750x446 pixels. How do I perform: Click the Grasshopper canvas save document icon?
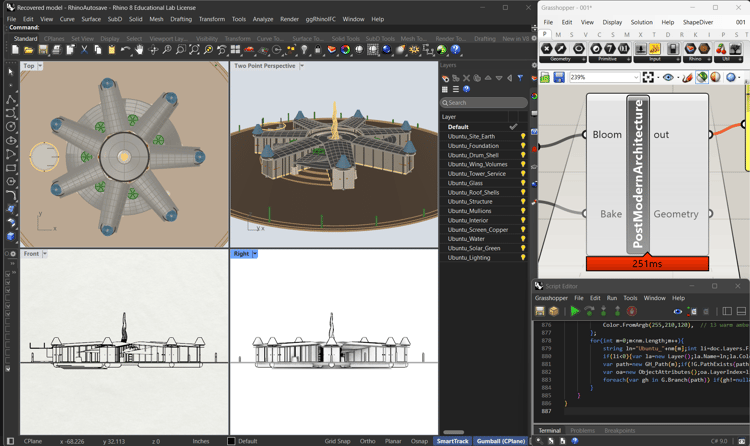(x=559, y=77)
